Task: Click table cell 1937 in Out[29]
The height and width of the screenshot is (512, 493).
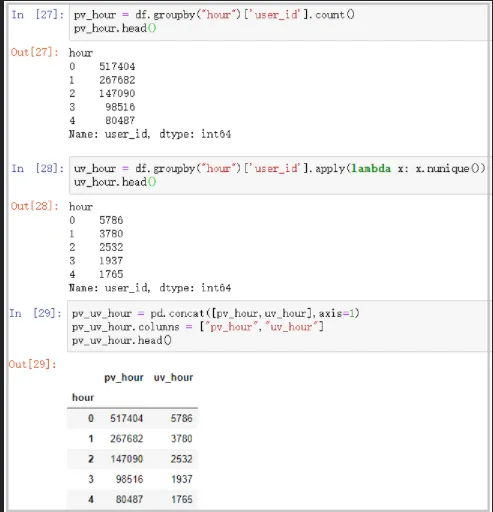Action: click(182, 479)
